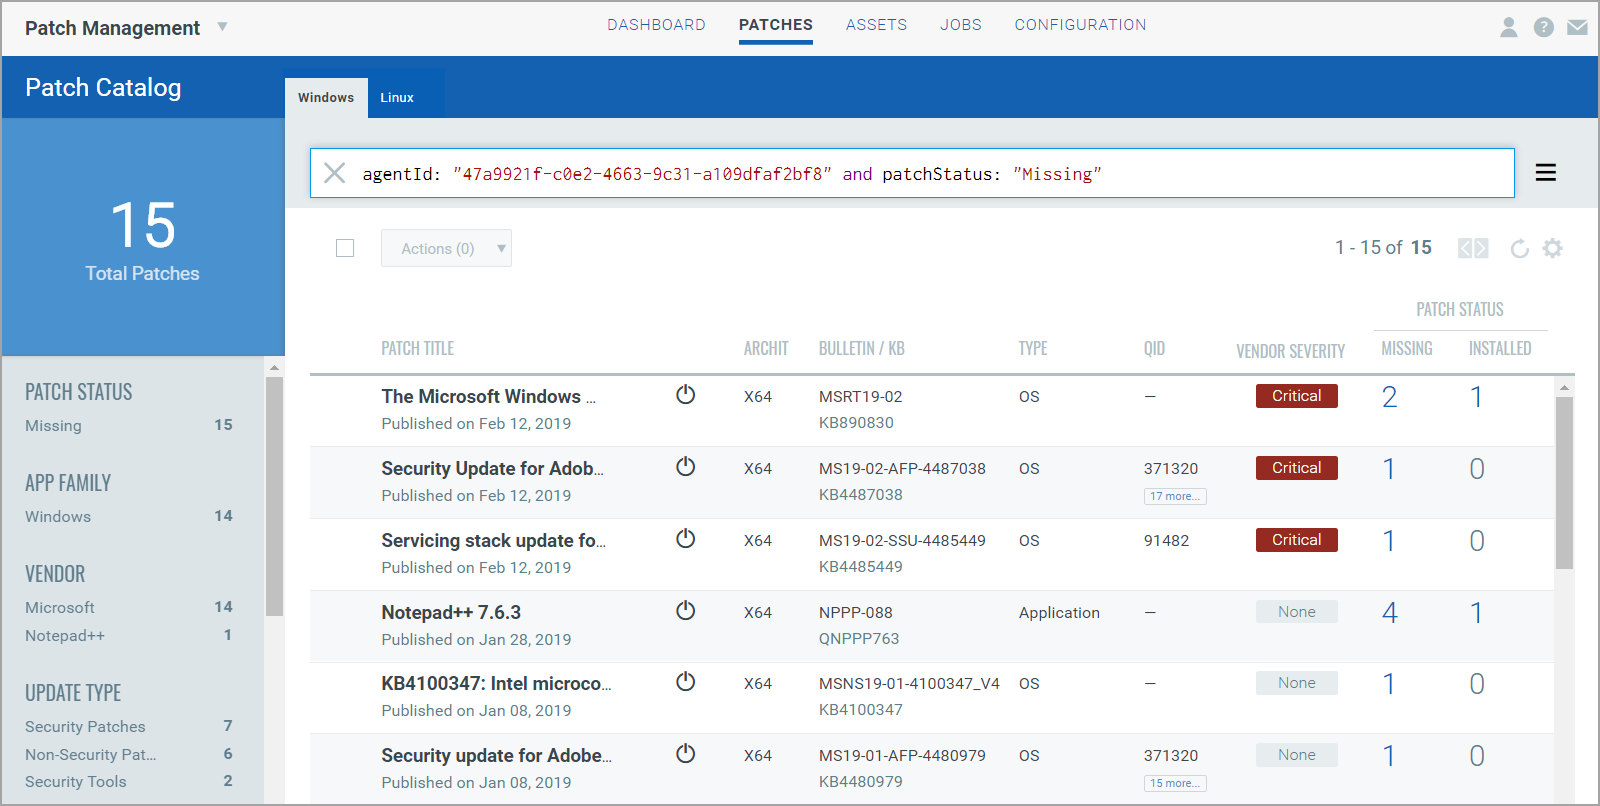This screenshot has width=1600, height=806.
Task: Click installed count 1 for Notepad++ row
Action: pyautogui.click(x=1476, y=613)
